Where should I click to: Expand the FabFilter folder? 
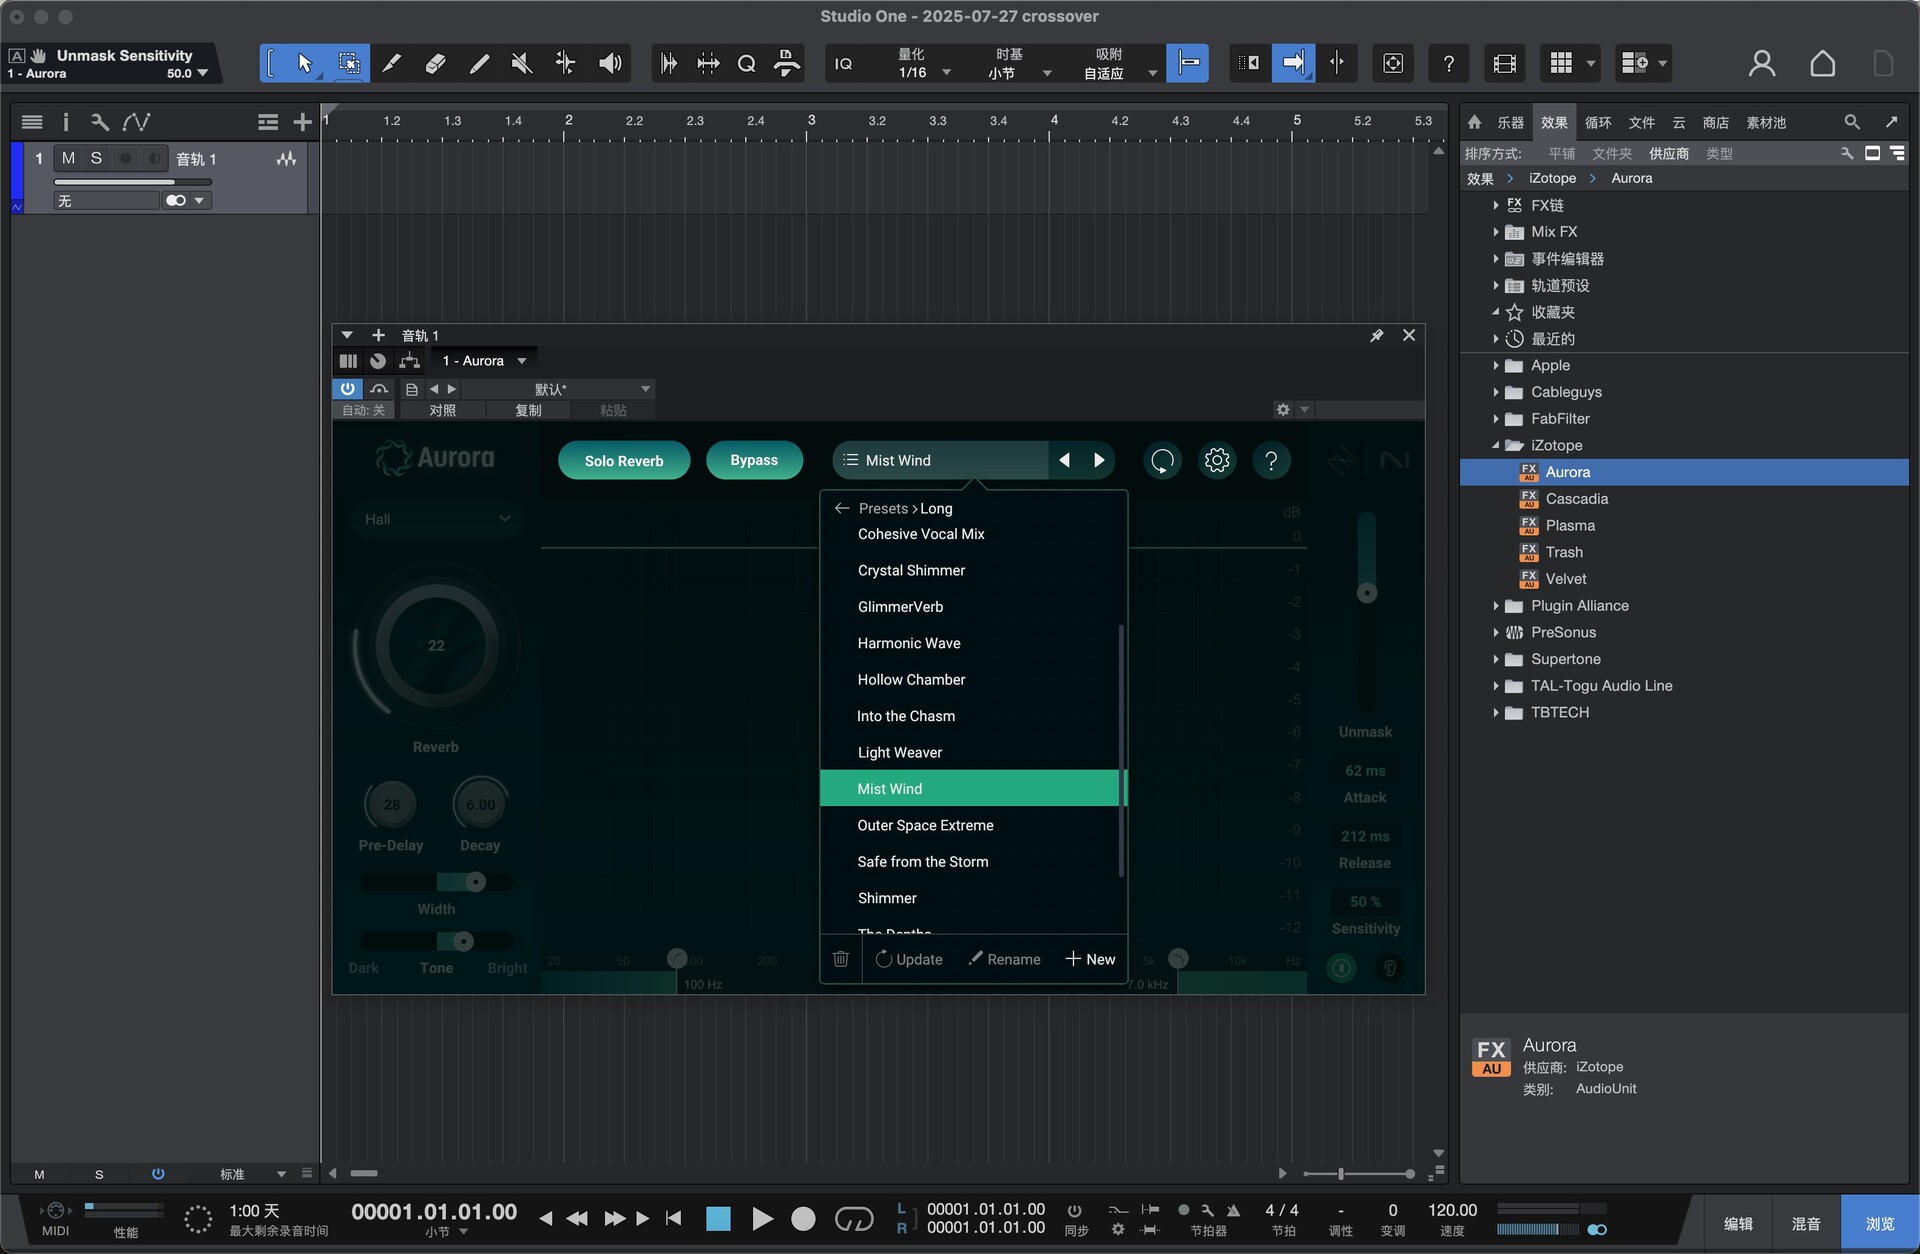[1495, 419]
